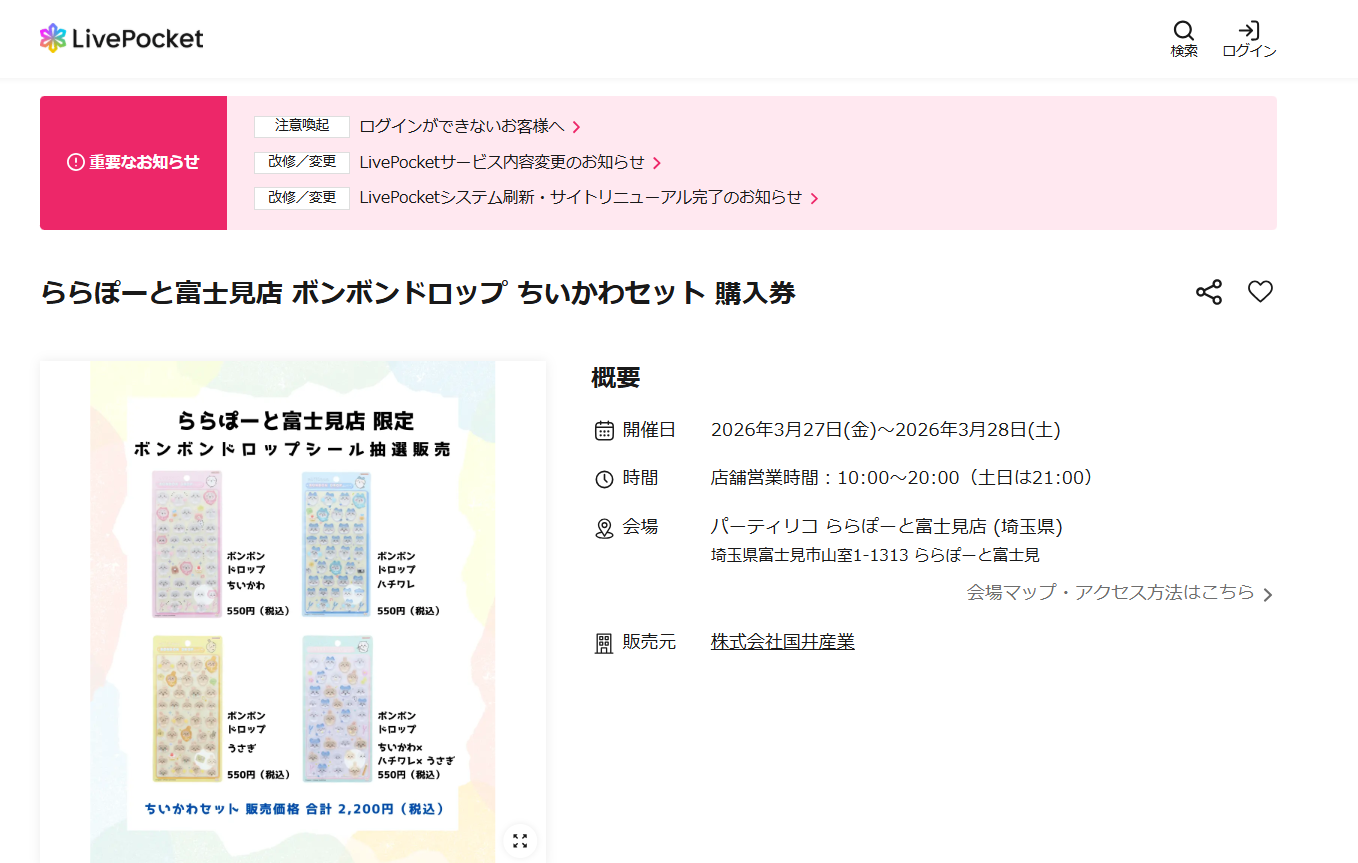Open the システム刷新・サイトリニューアル完了 announcement
This screenshot has height=863, width=1358.
[x=586, y=198]
